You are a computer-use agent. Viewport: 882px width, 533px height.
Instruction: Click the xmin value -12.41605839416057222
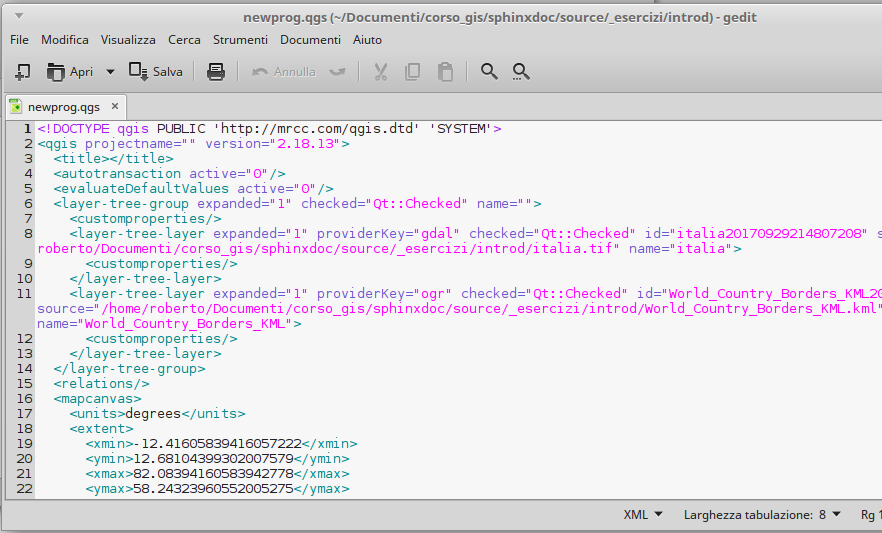click(218, 444)
